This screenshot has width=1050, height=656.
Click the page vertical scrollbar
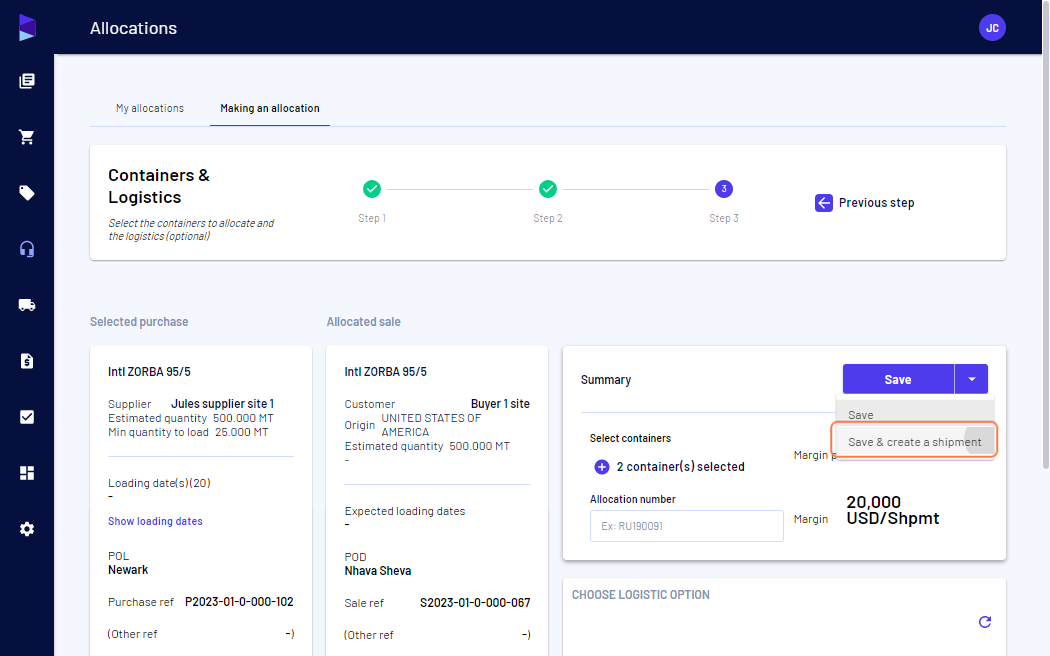[x=1045, y=234]
